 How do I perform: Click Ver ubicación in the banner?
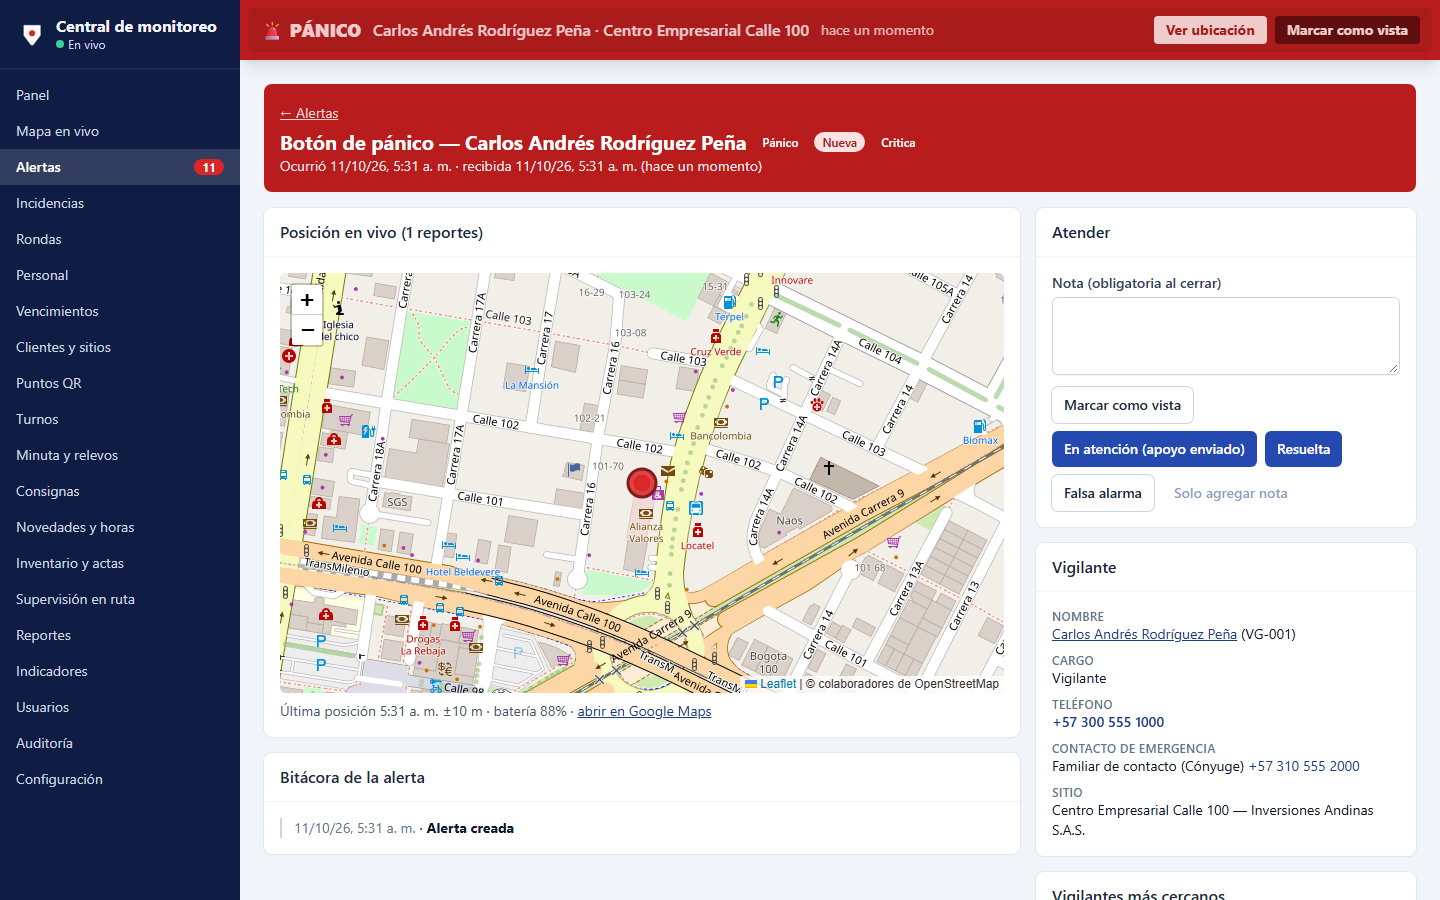1210,30
